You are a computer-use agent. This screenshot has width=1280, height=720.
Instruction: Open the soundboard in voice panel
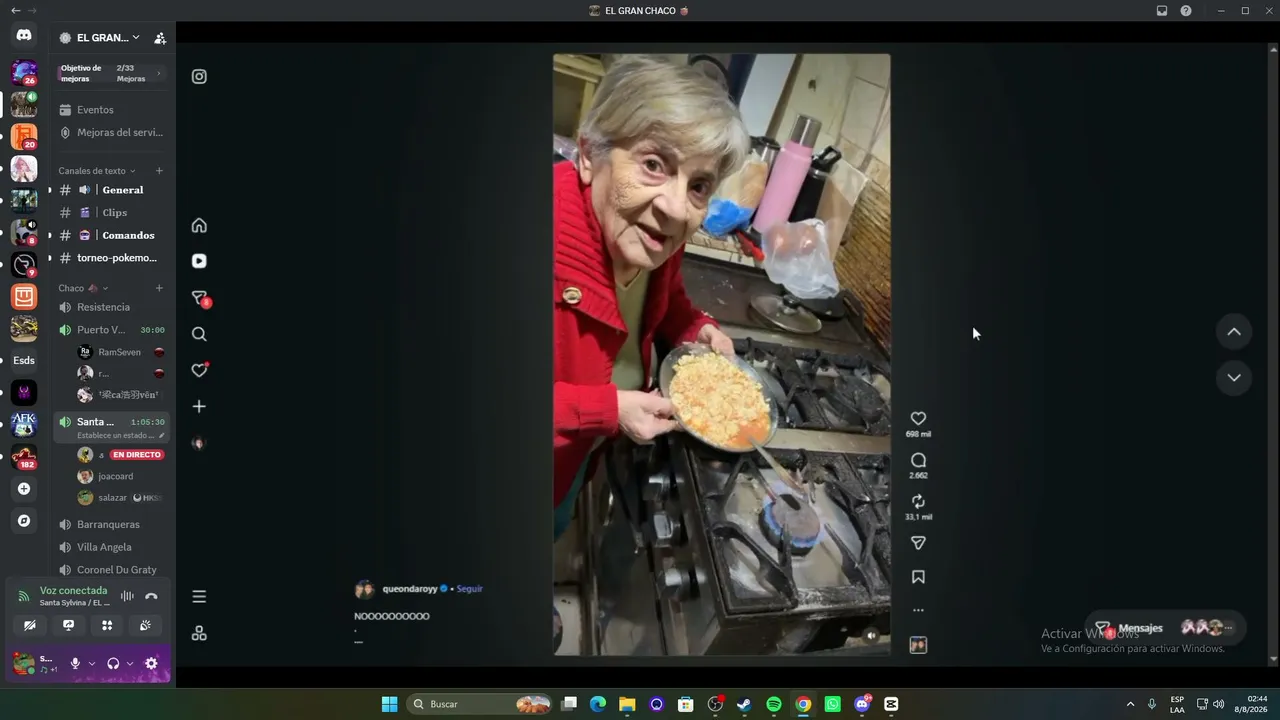tap(145, 625)
